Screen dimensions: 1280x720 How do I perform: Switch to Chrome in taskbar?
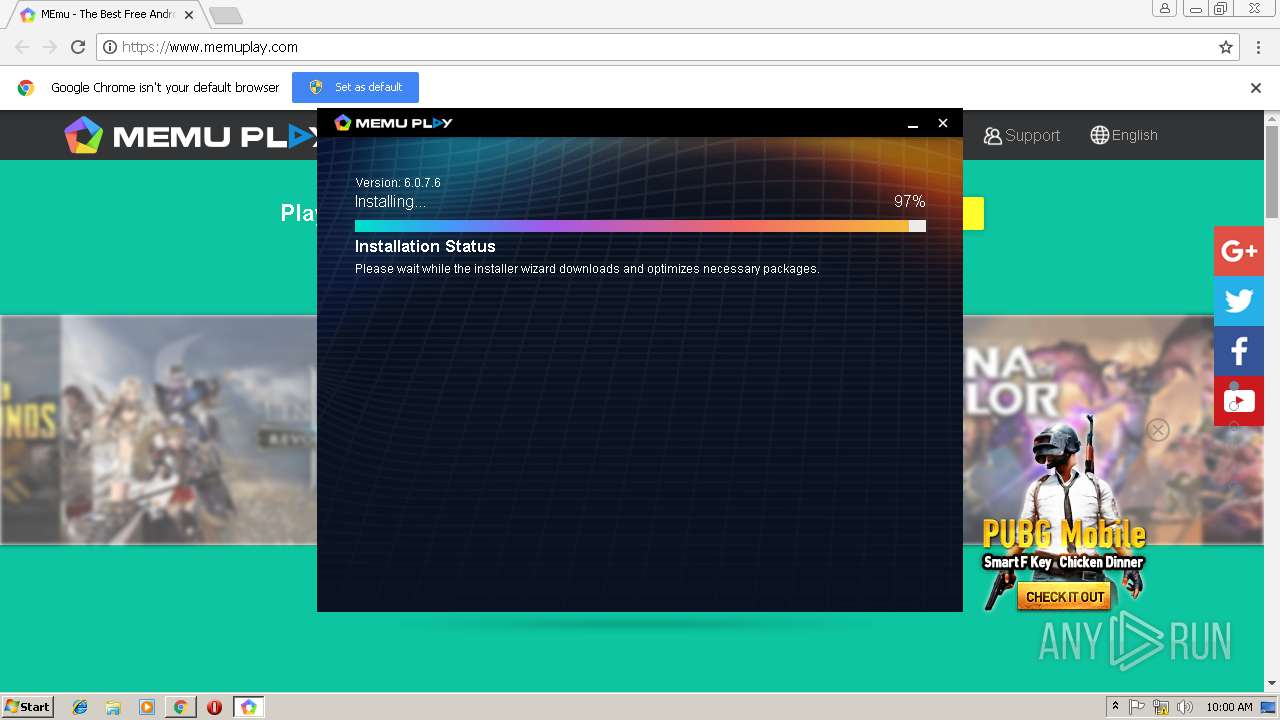coord(180,707)
